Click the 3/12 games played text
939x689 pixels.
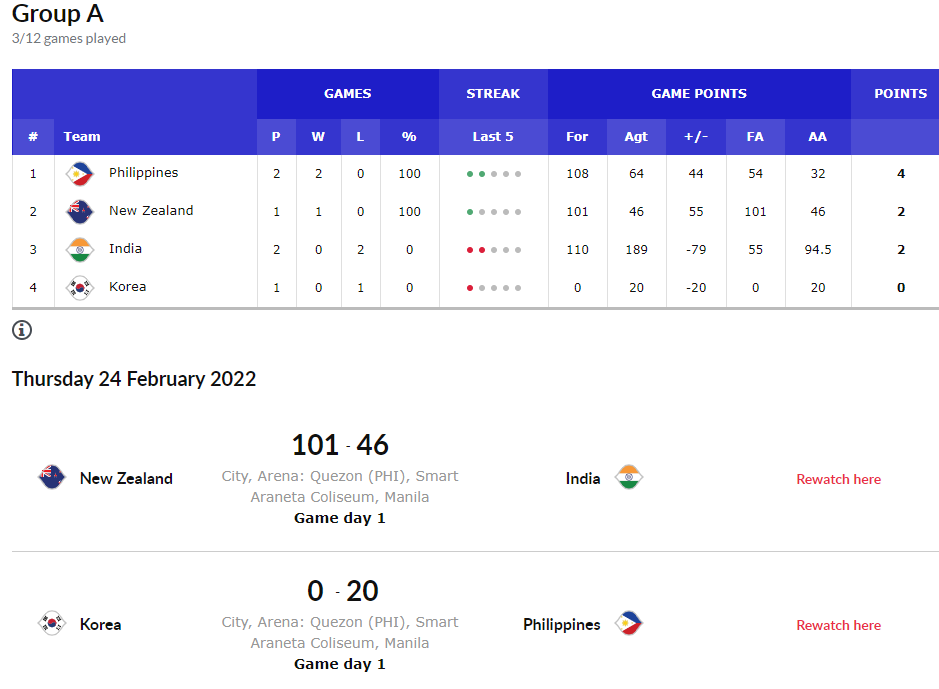point(69,39)
